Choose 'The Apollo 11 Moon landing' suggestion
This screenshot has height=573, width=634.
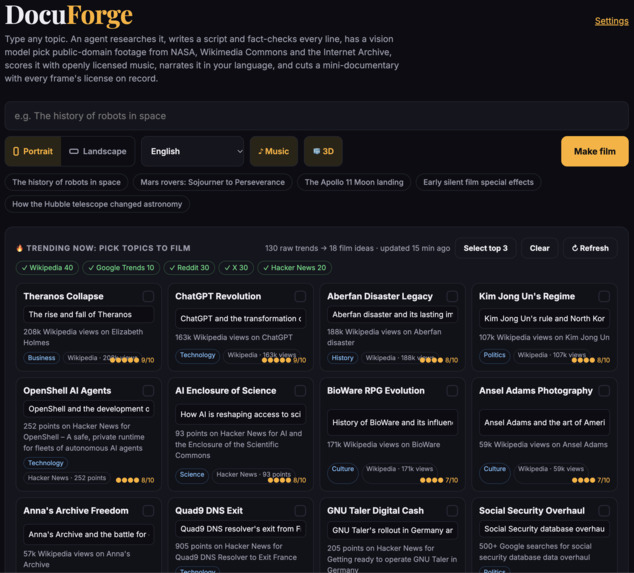tap(354, 182)
